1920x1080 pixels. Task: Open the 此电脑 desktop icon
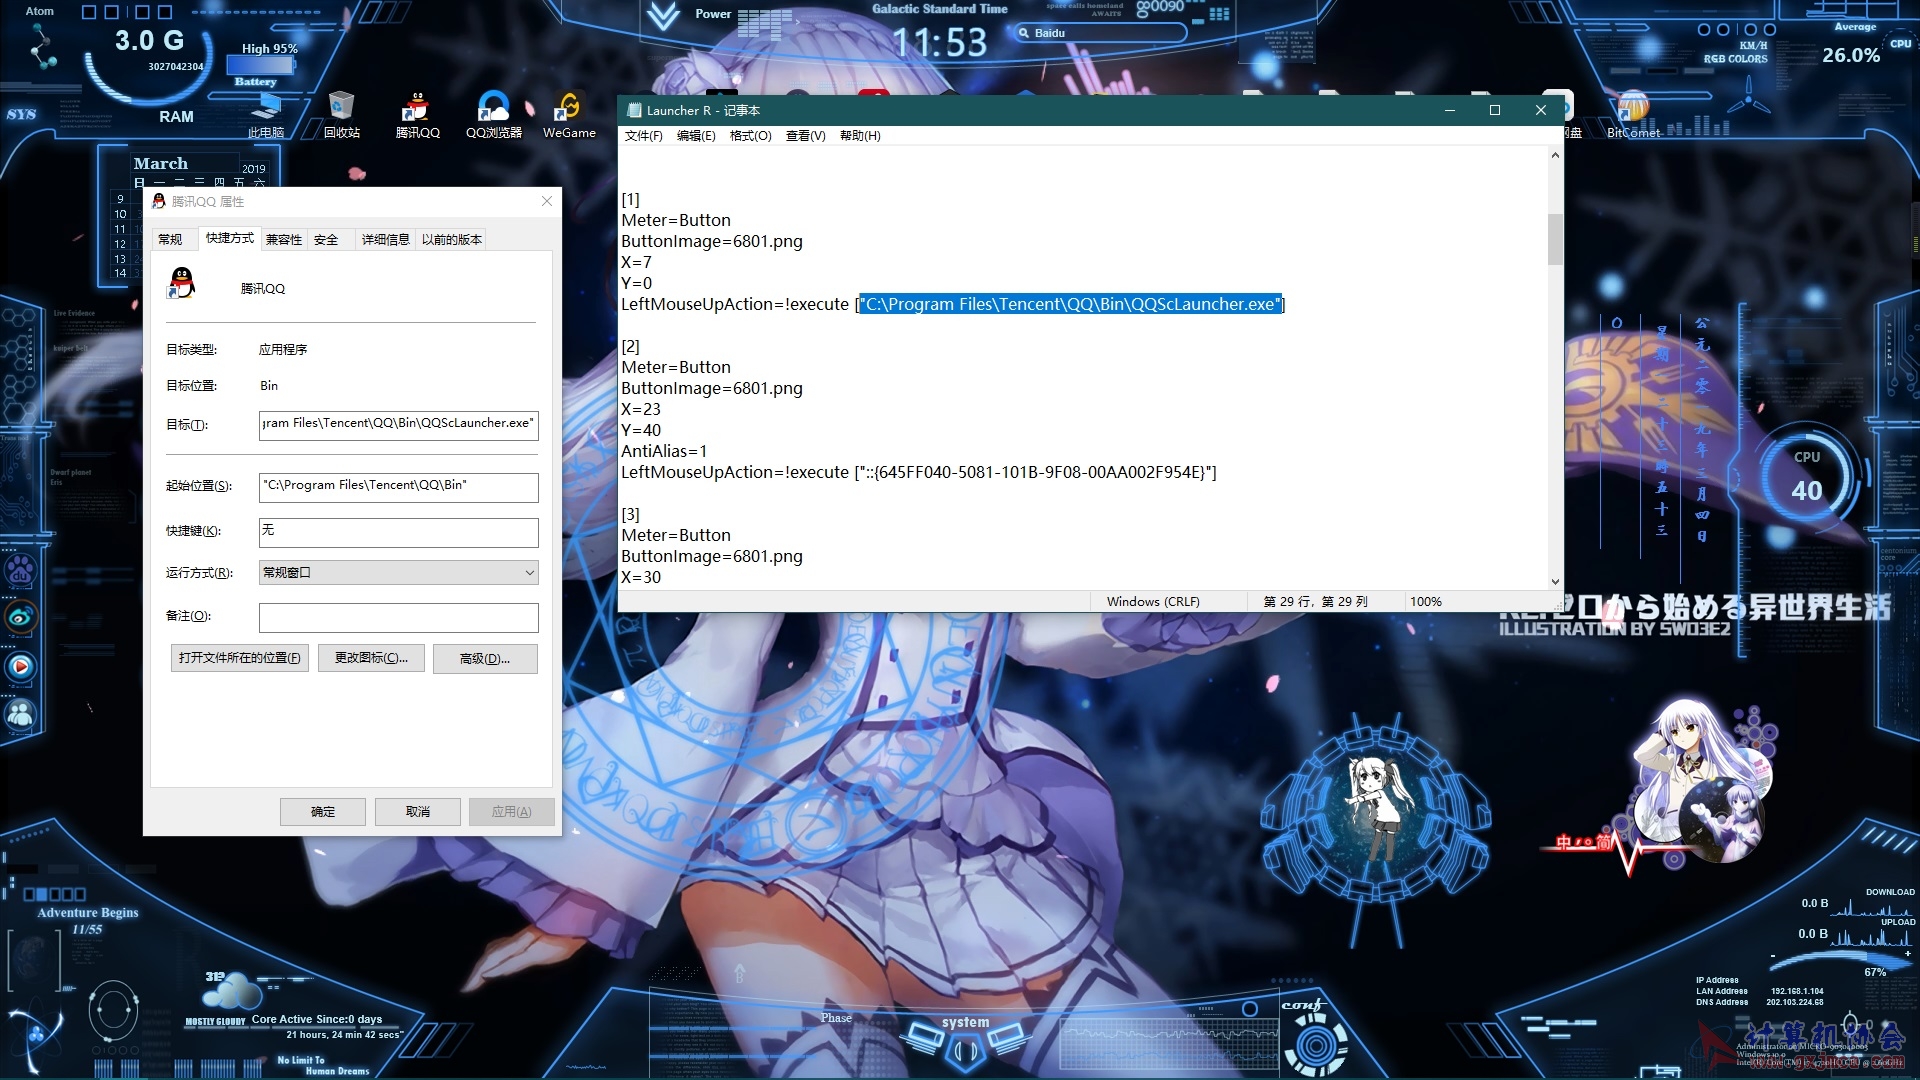[266, 113]
